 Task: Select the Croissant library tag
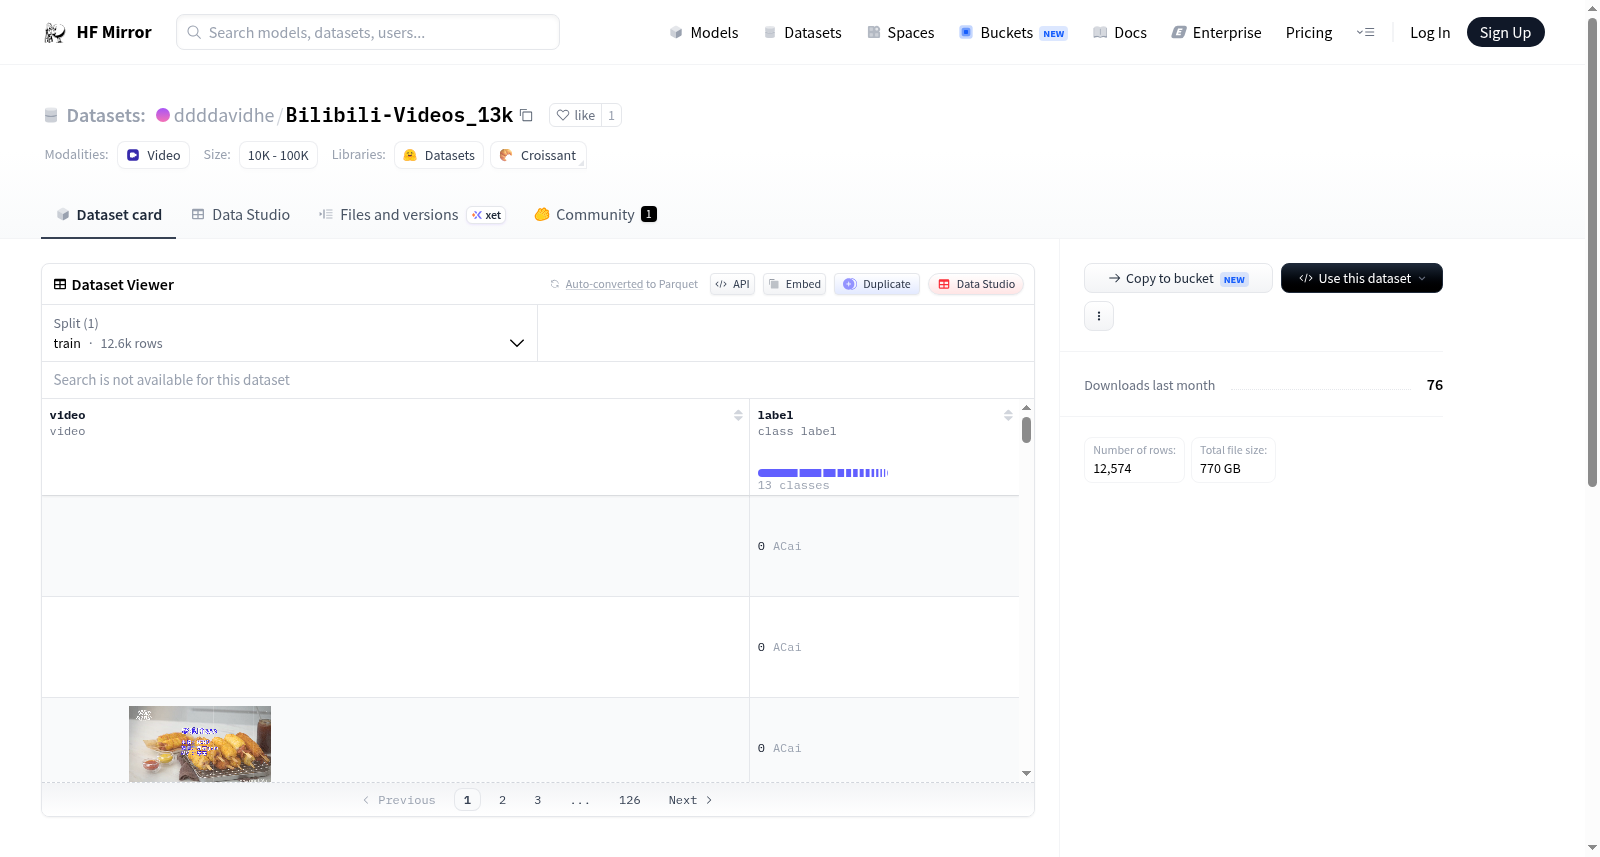[538, 155]
